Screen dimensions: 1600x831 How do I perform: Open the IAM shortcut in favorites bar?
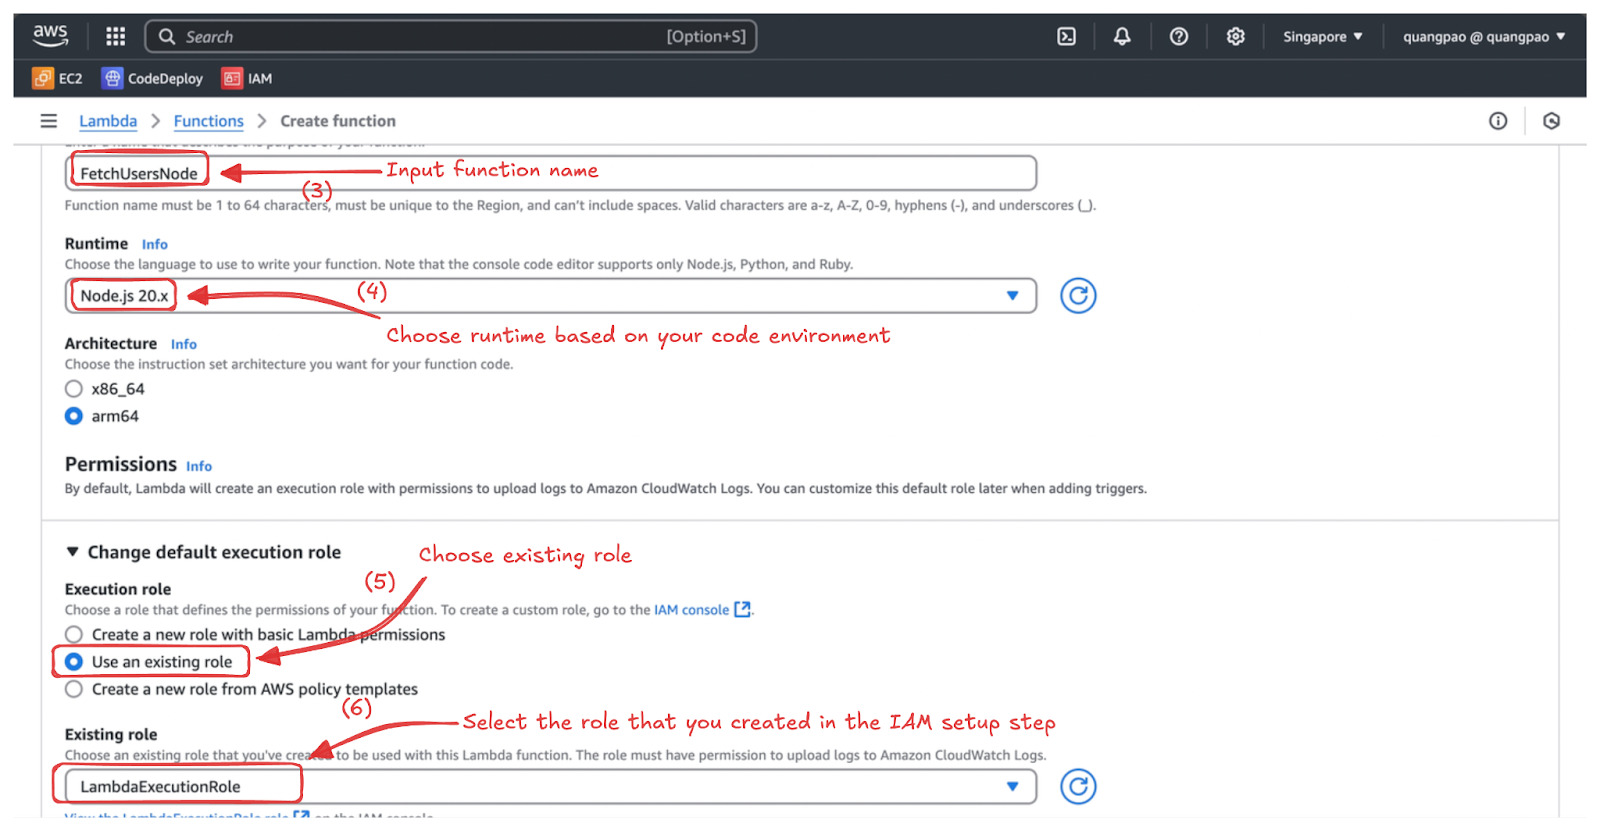[x=247, y=78]
